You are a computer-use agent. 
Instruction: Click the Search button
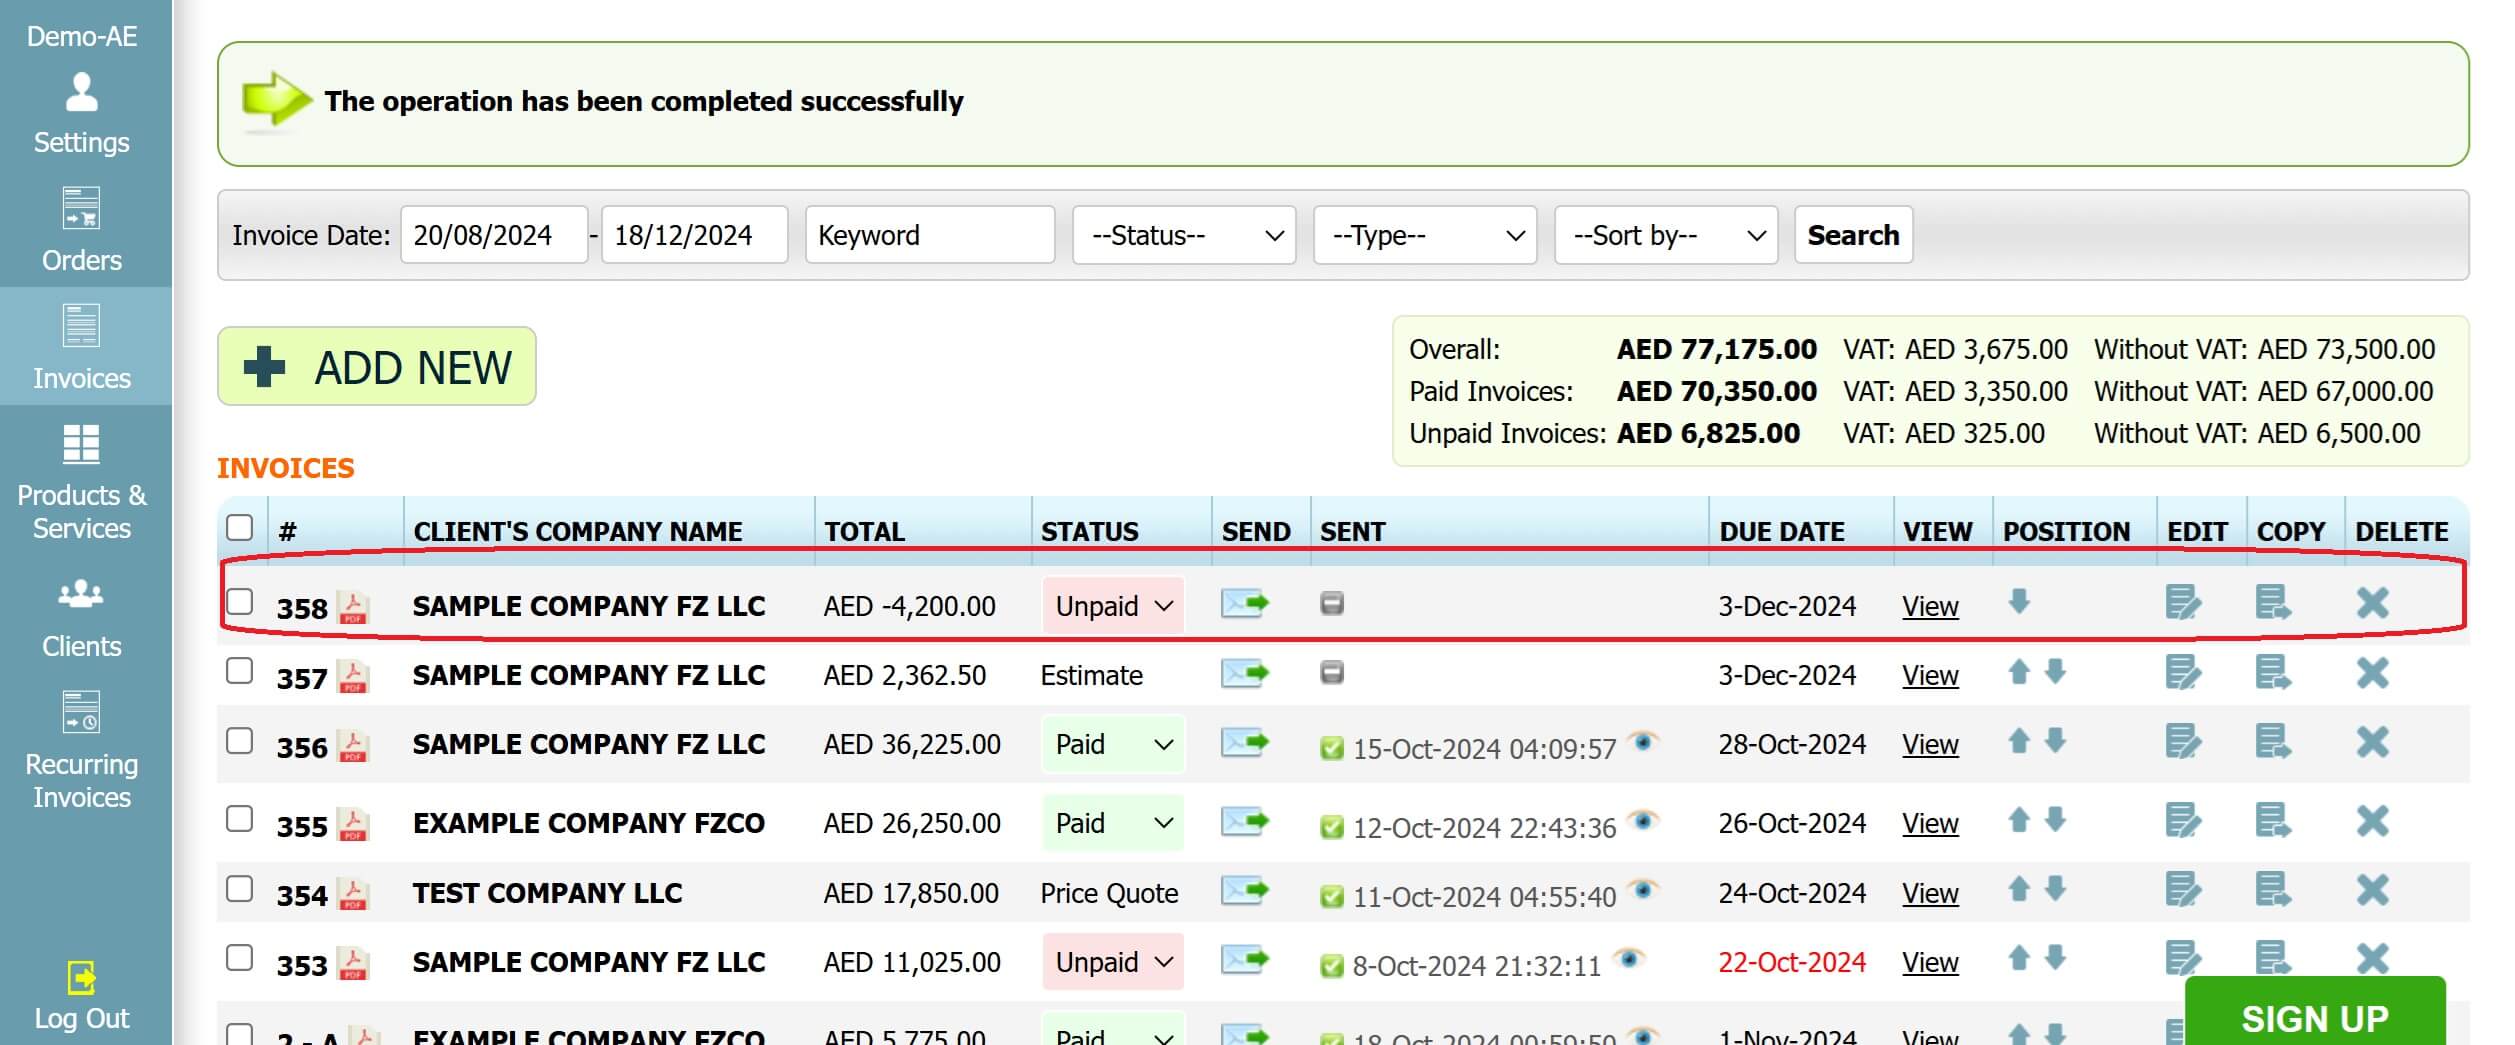[1852, 236]
